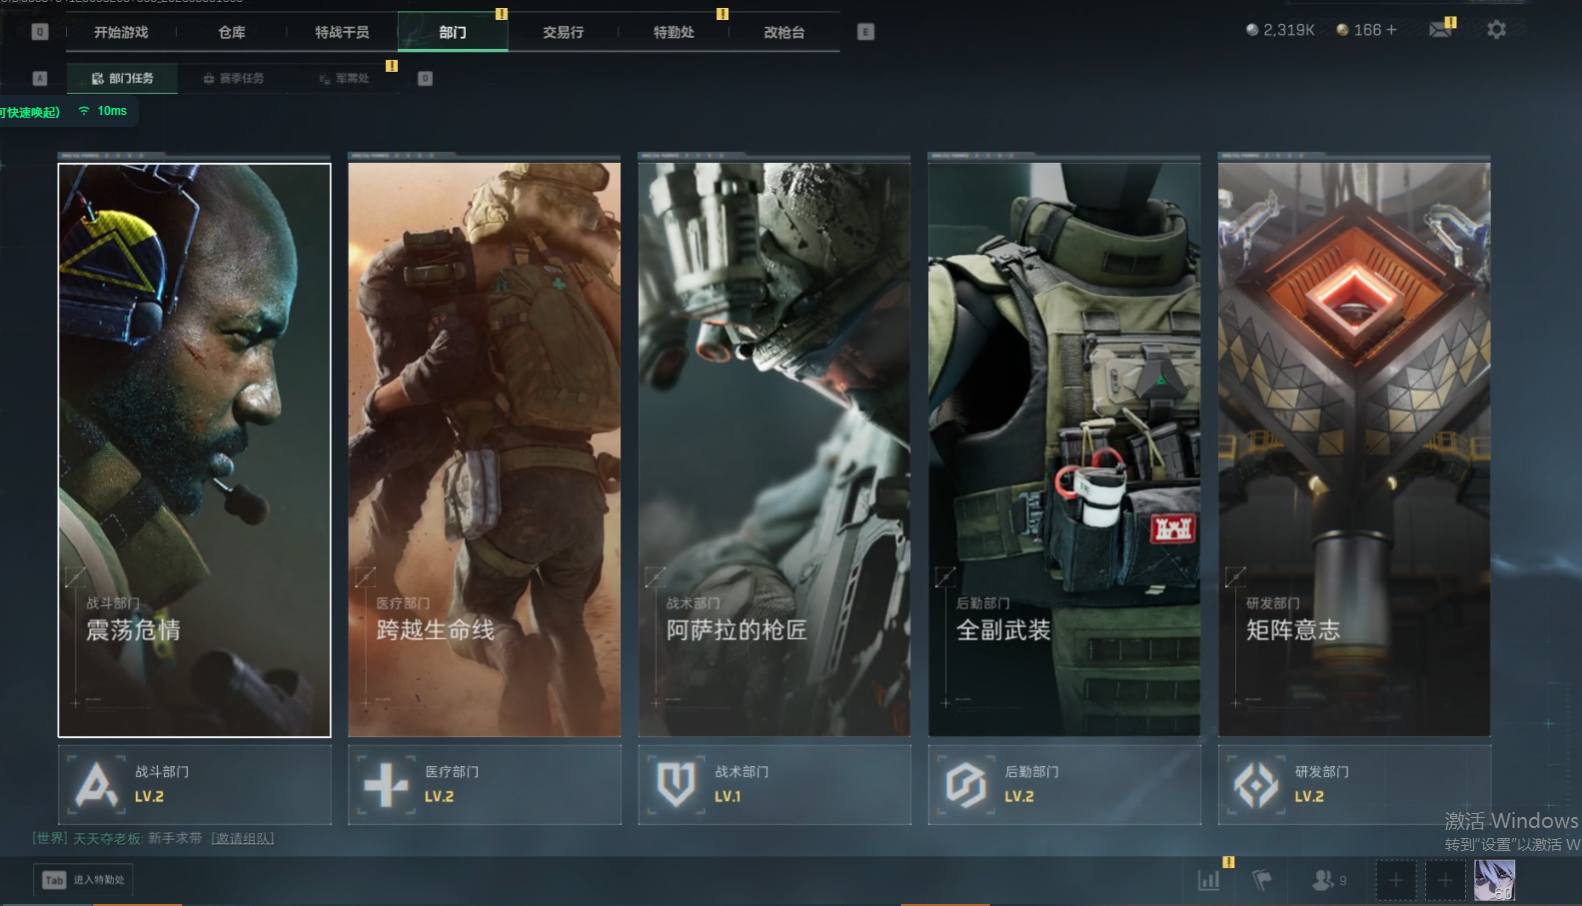Viewport: 1582px width, 906px height.
Task: Click the 10ms latency text
Action: coord(112,111)
